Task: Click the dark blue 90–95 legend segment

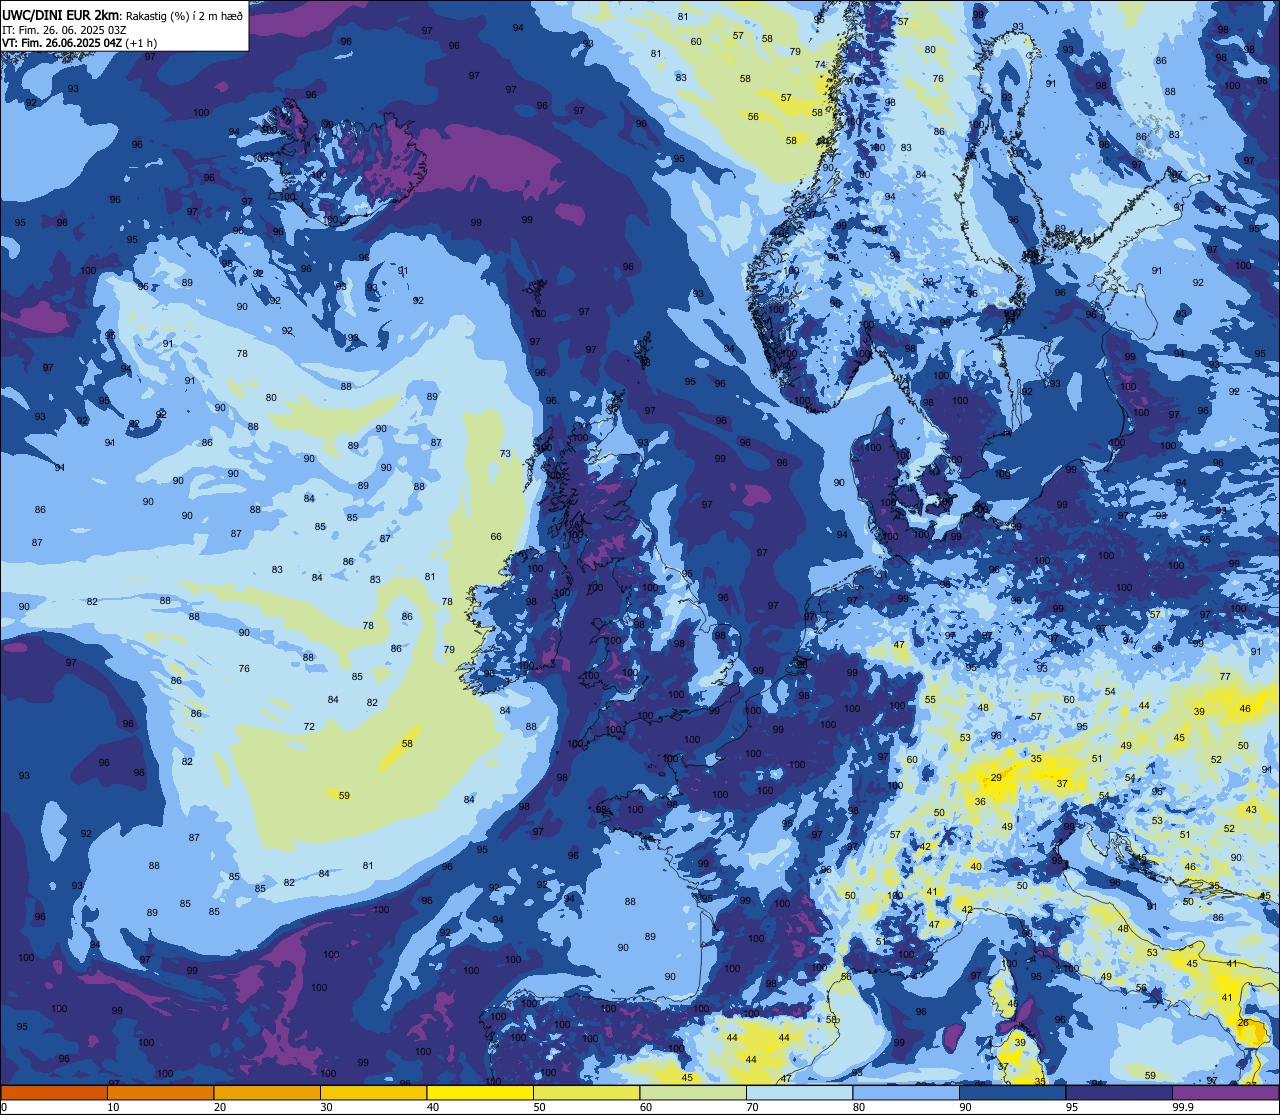Action: coord(1012,1092)
